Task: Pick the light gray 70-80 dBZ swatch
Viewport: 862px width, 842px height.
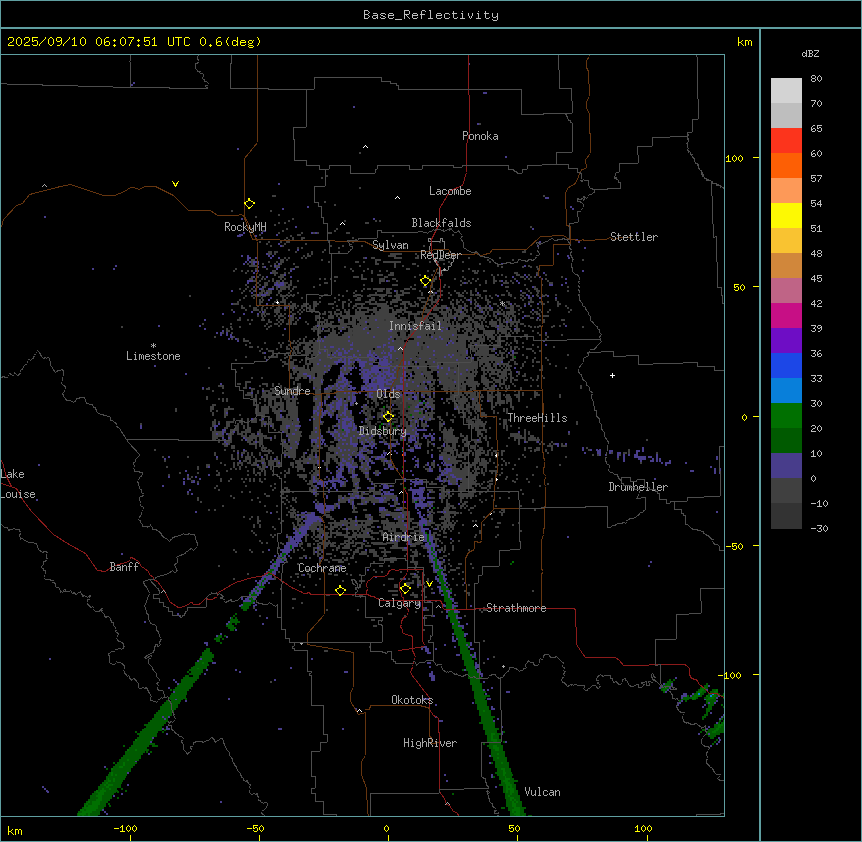Action: pos(786,91)
